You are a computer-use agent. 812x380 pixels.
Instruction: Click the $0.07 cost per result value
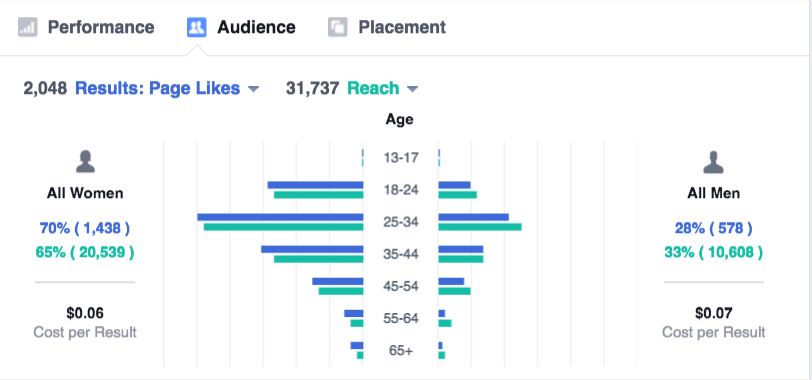(714, 313)
